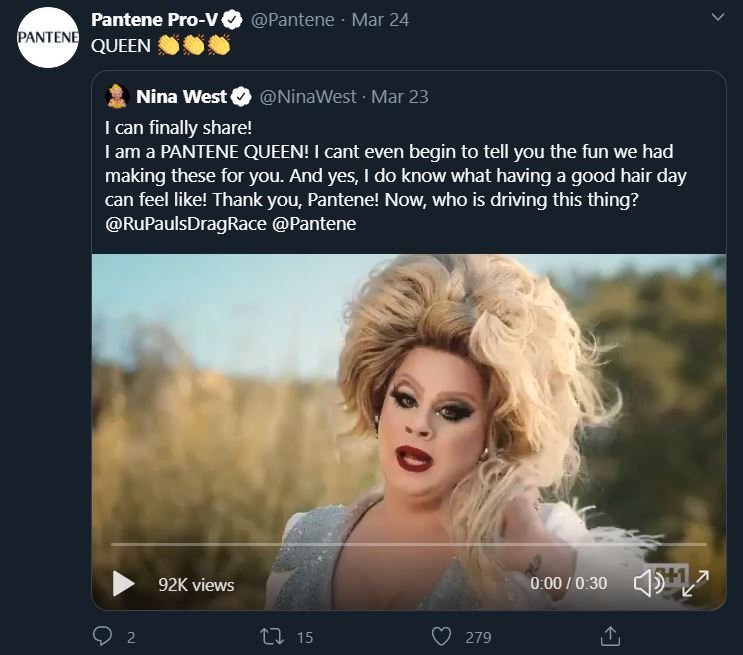Click the Pantene profile avatar logo

(x=49, y=37)
